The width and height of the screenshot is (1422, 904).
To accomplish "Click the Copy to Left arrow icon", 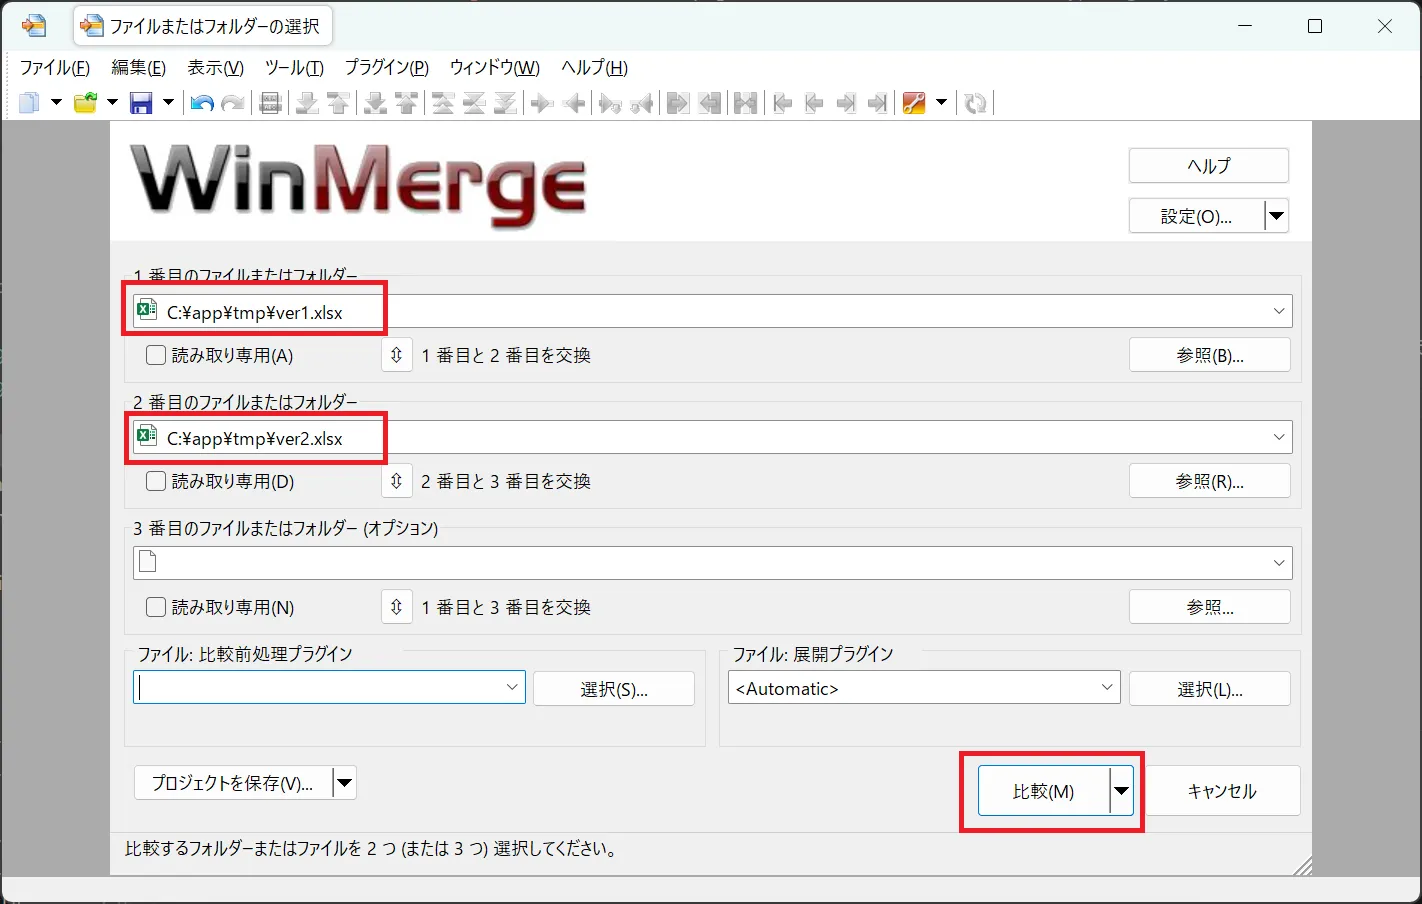I will click(574, 102).
